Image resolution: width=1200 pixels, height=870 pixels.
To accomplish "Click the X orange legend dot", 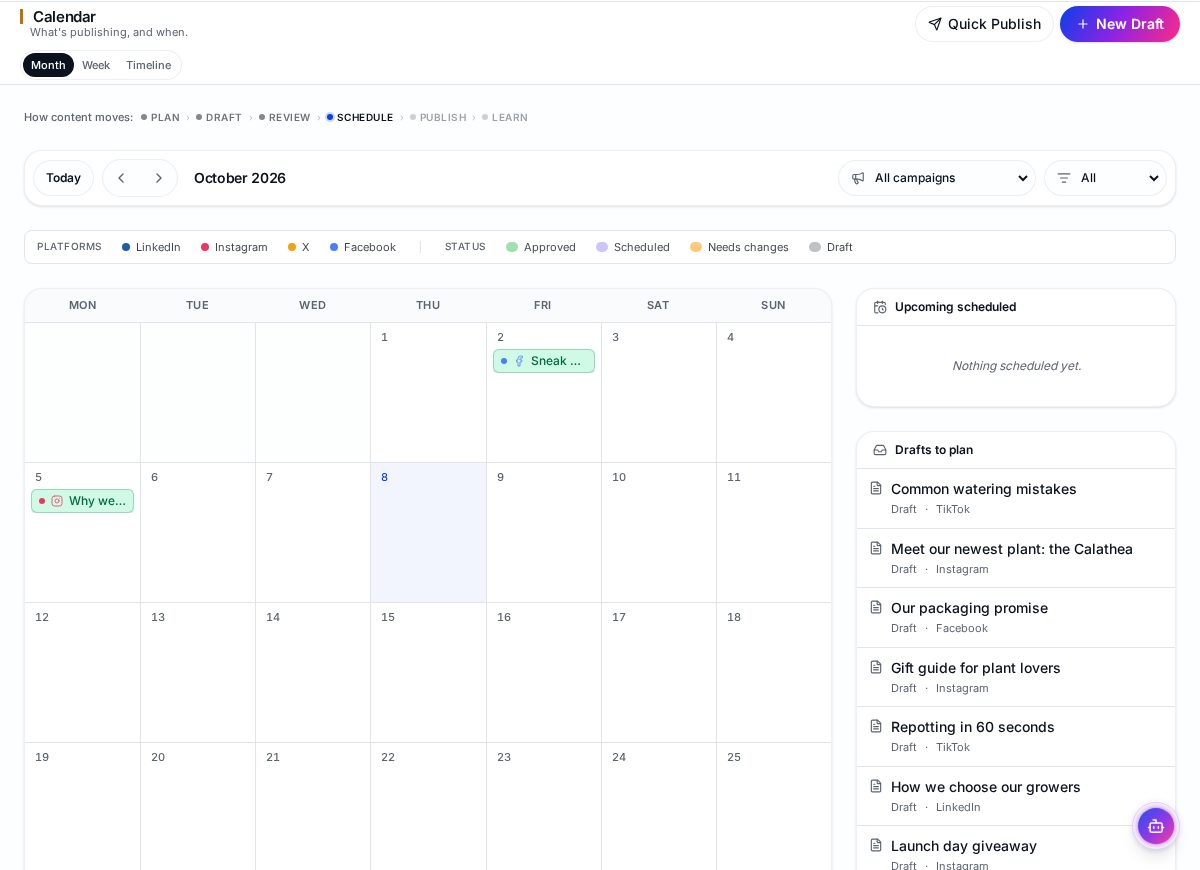I will 292,247.
